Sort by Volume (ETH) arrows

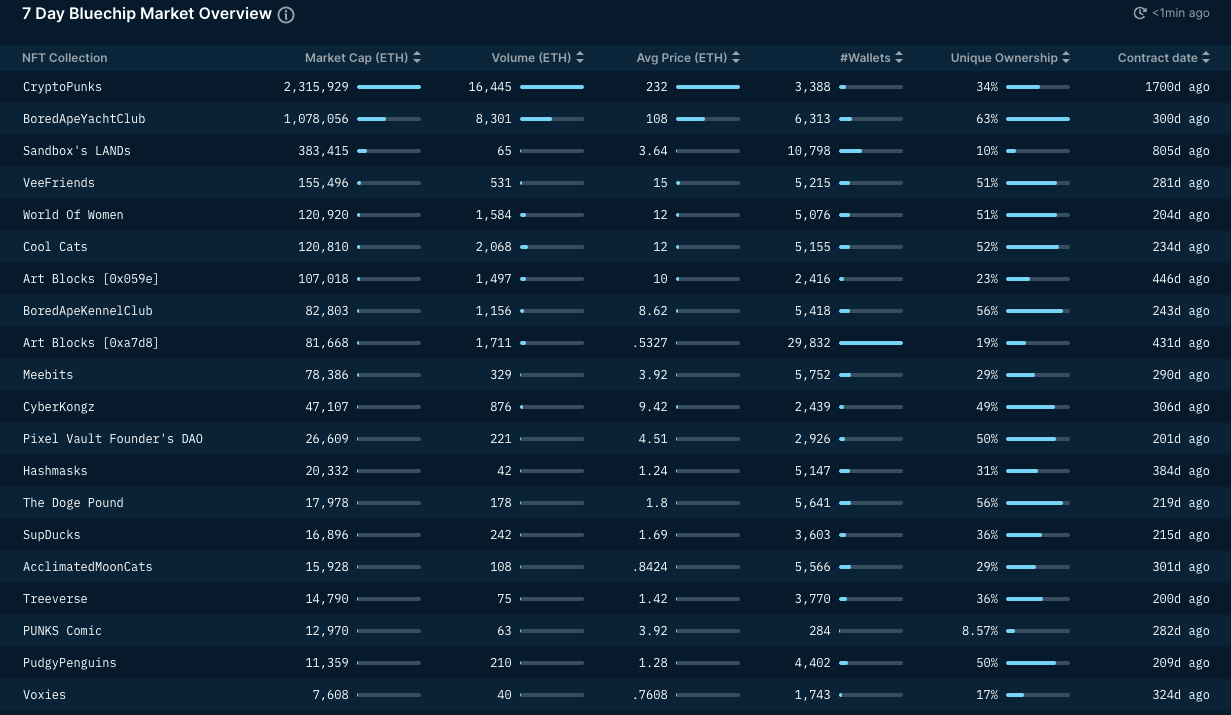580,58
